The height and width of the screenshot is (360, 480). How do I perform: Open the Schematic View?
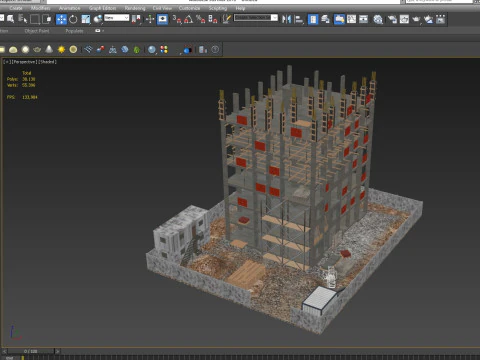(363, 19)
